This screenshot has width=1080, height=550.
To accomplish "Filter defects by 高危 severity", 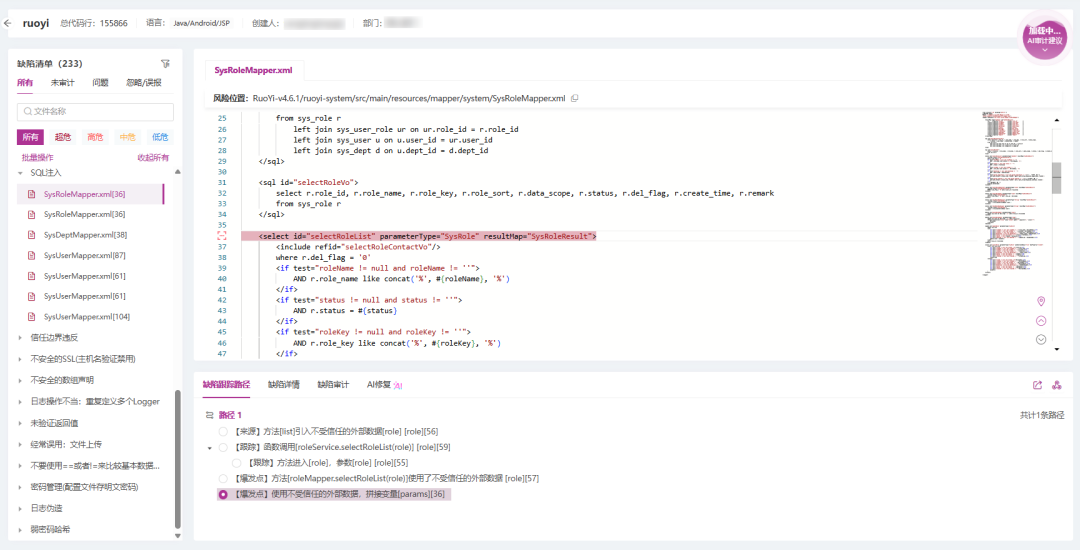I will [95, 137].
